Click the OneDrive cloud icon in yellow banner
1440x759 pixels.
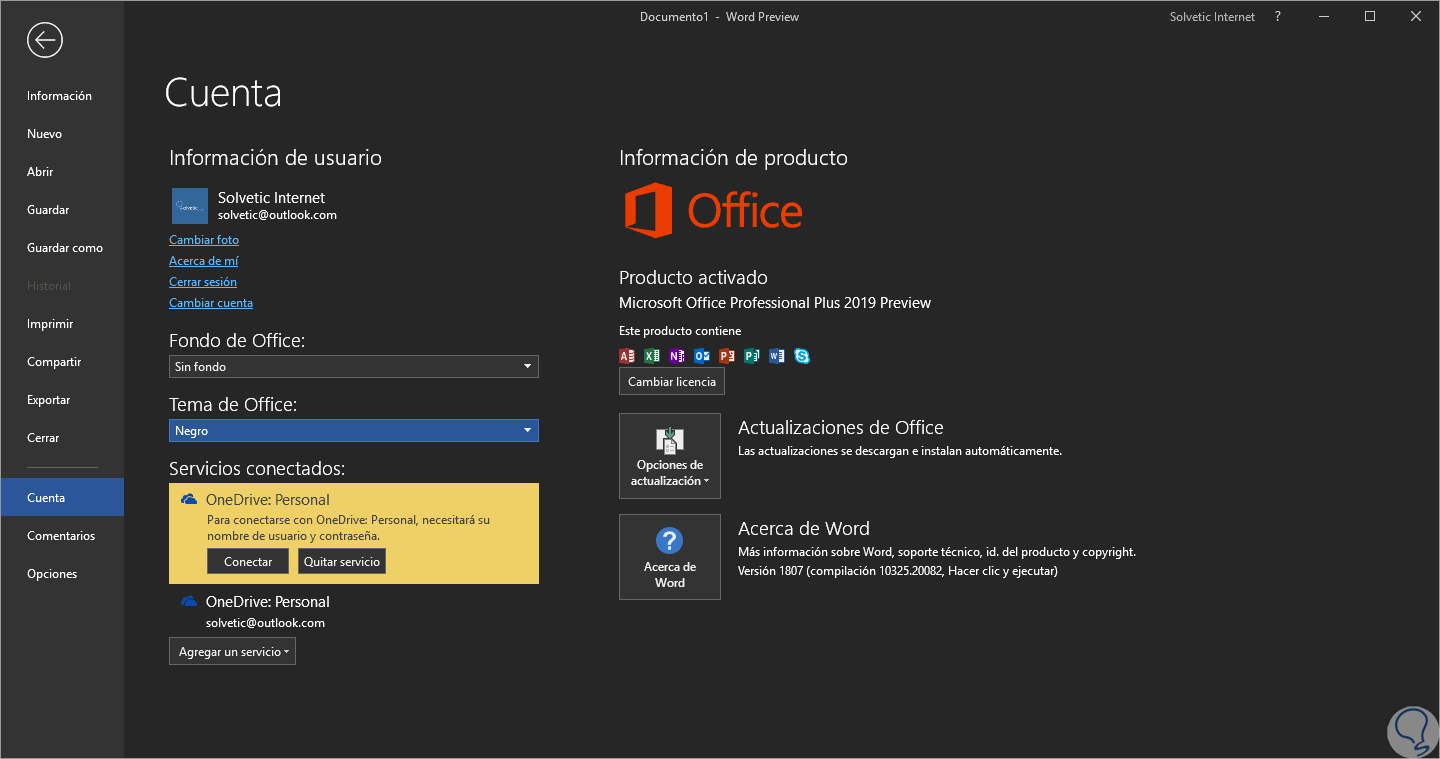189,499
